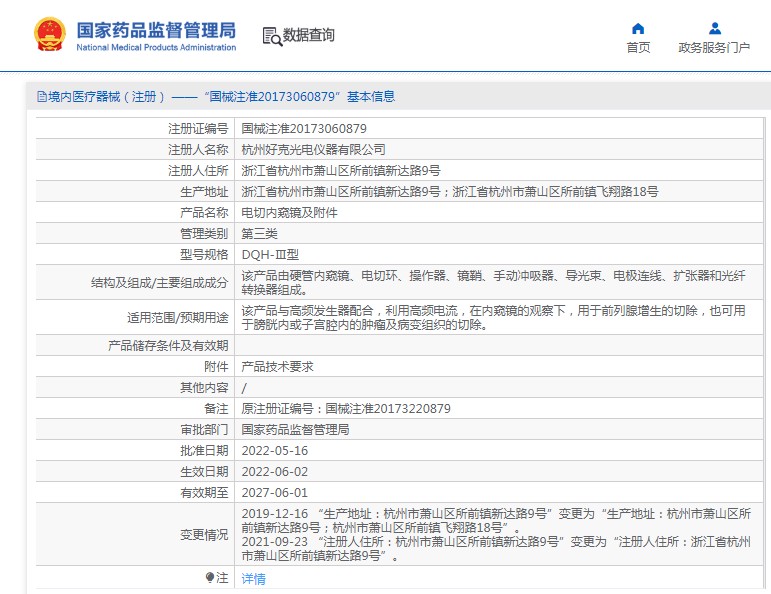Click the 政务服务门户 label
This screenshot has width=771, height=594.
[x=714, y=48]
